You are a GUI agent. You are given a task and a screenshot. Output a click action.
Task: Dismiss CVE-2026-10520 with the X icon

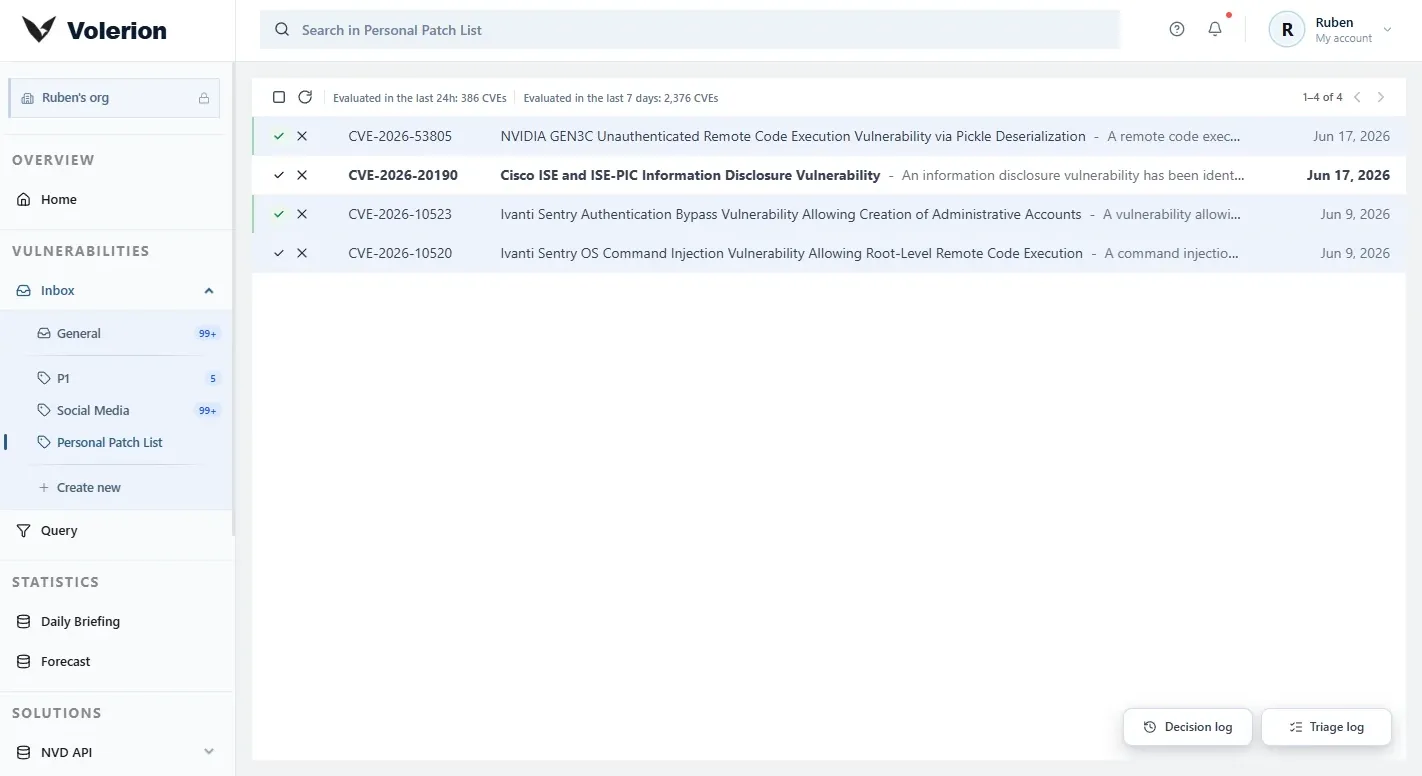(302, 253)
